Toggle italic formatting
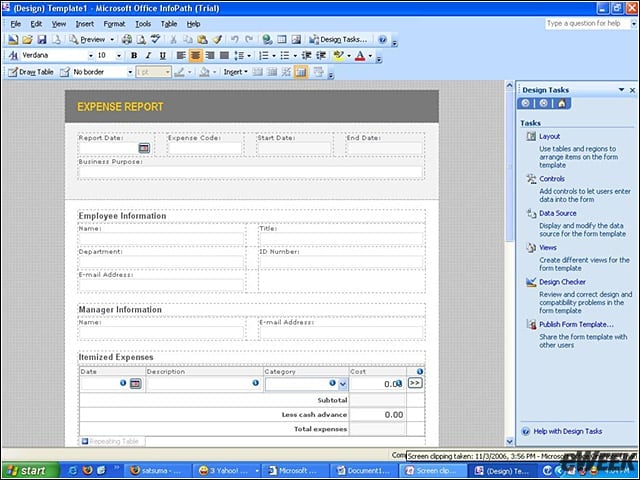The width and height of the screenshot is (640, 480). pos(148,56)
